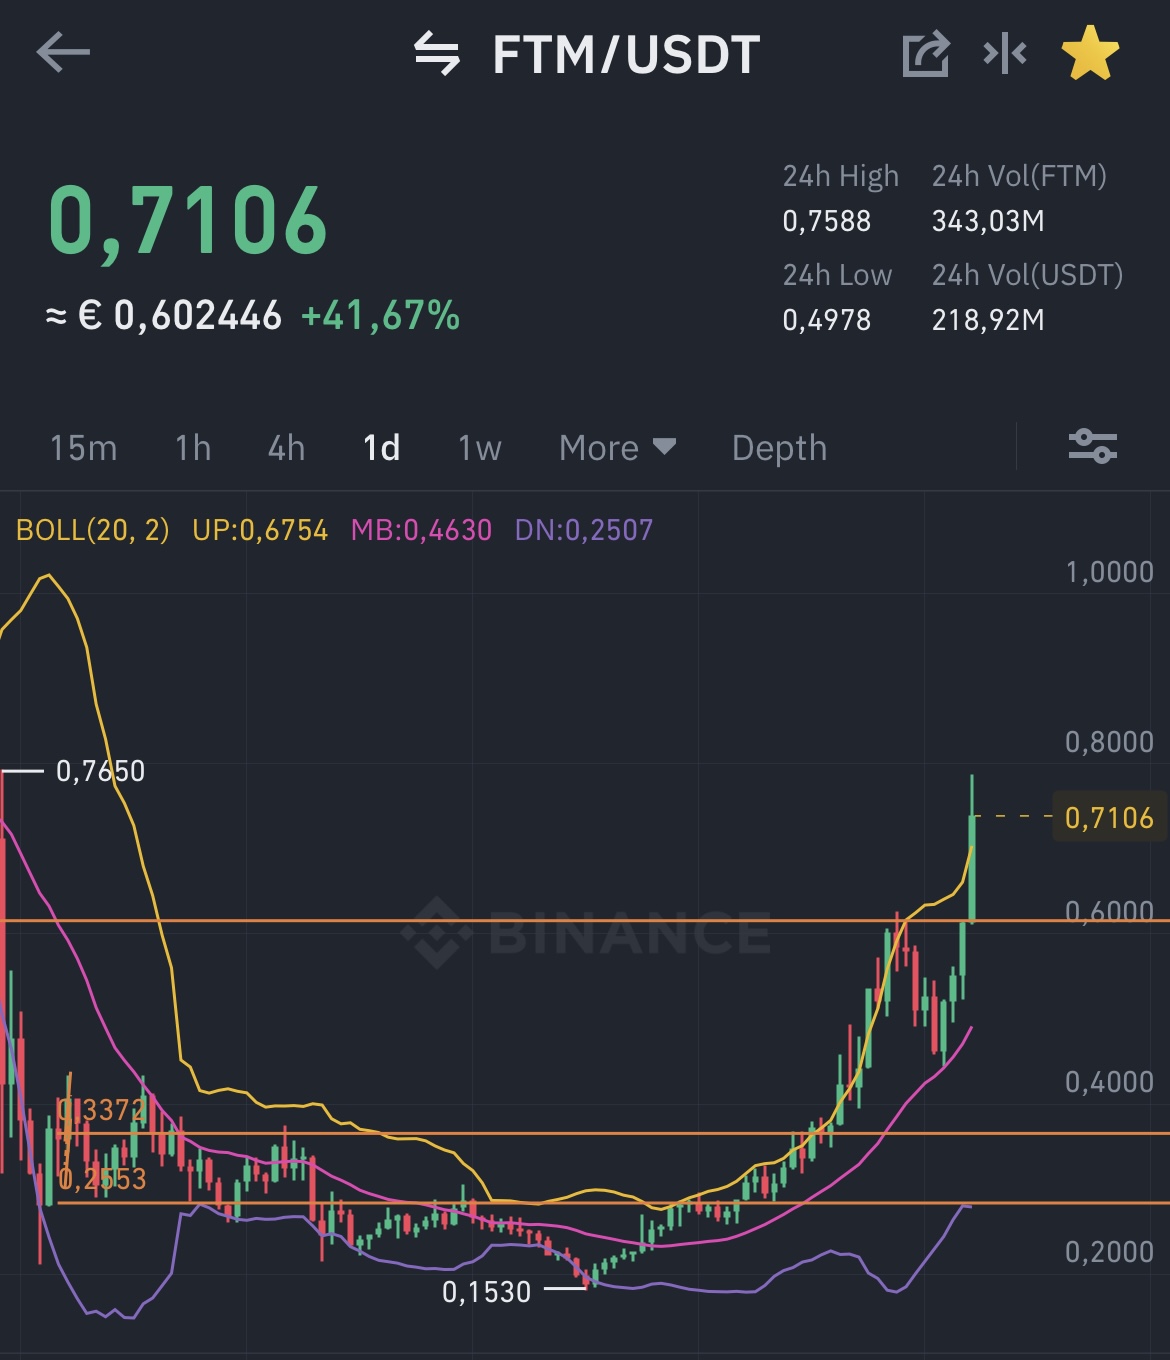Open the share icon
1170x1360 pixels.
(925, 54)
